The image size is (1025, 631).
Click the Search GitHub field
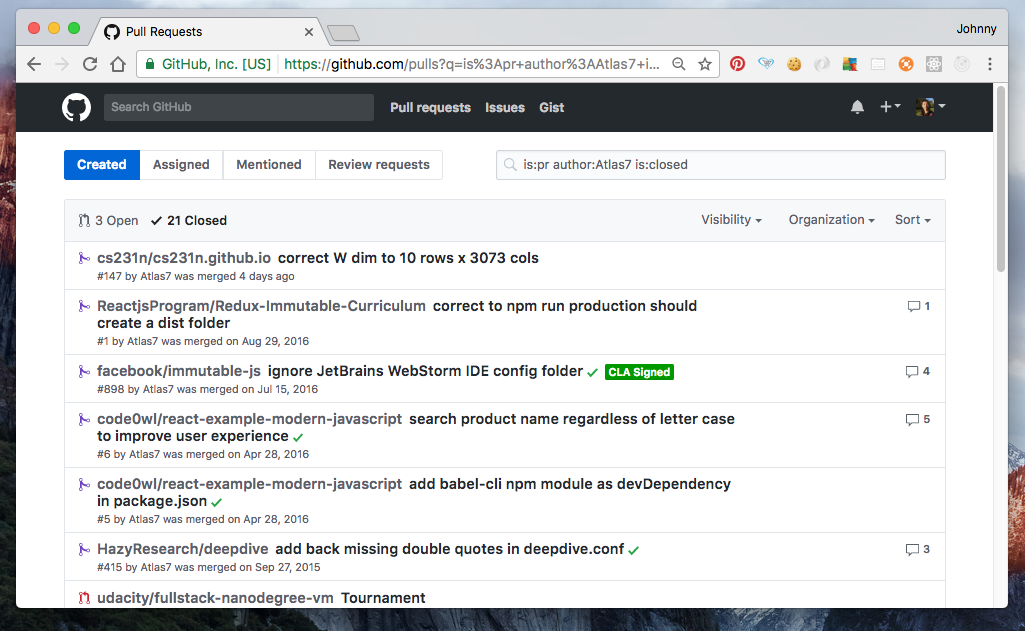(239, 107)
